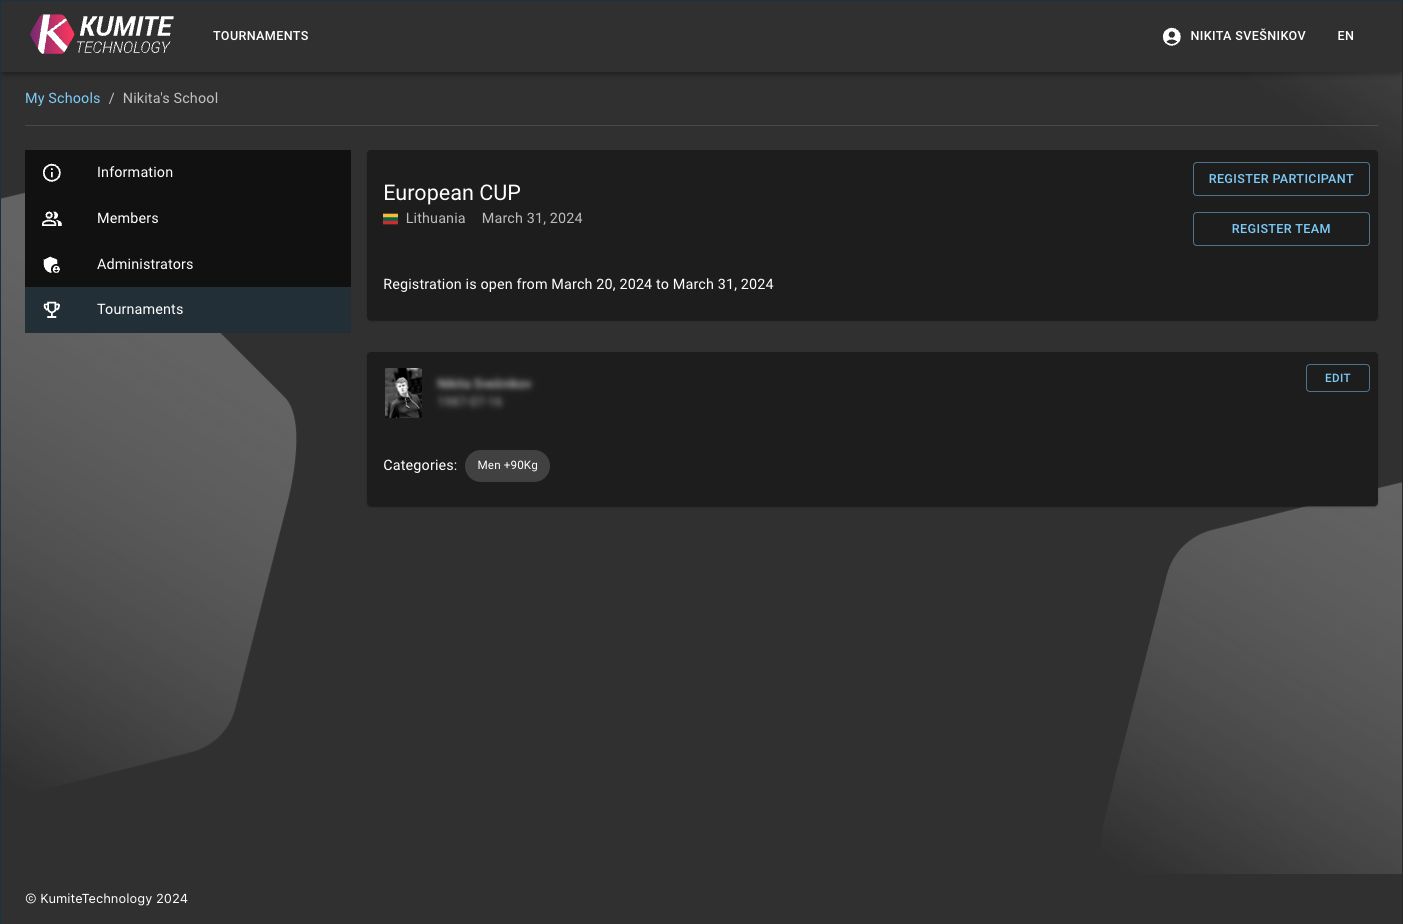
Task: Navigate to My Schools breadcrumb link
Action: pos(62,98)
